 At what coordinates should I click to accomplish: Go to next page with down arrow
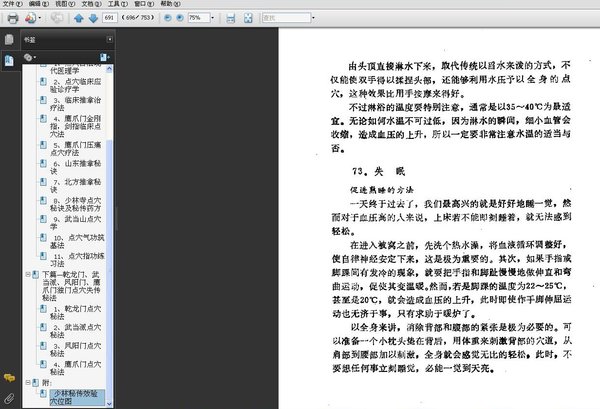point(93,18)
